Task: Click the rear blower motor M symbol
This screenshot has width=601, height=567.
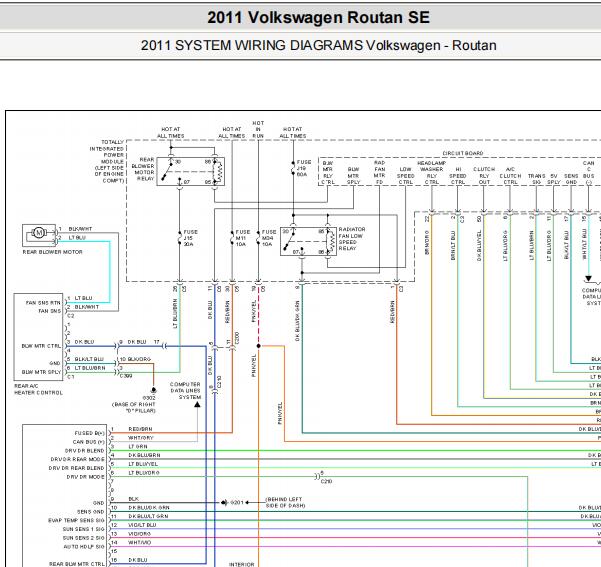Action: click(x=38, y=232)
